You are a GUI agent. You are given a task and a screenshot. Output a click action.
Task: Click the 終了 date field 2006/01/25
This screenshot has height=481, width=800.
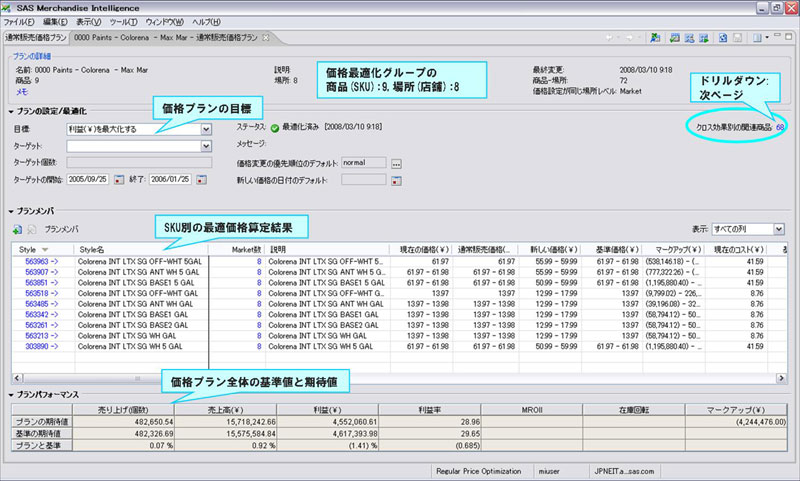pyautogui.click(x=170, y=180)
